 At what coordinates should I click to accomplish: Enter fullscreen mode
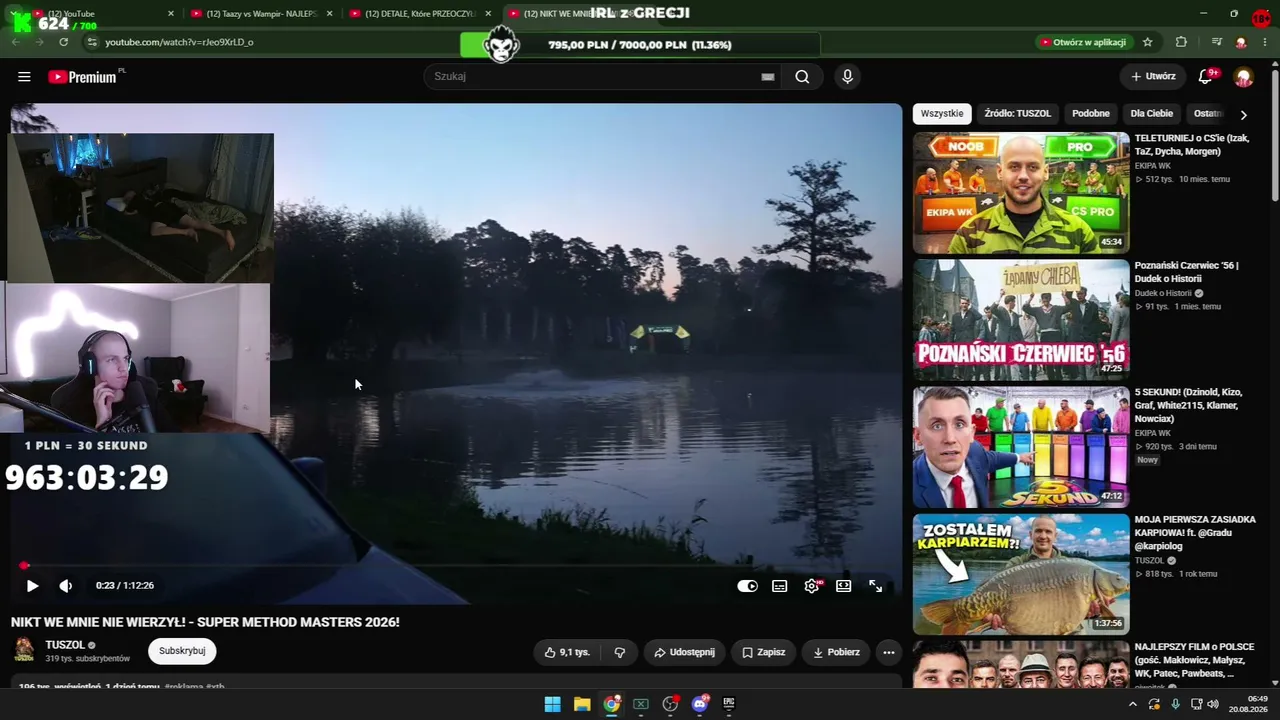(x=876, y=586)
